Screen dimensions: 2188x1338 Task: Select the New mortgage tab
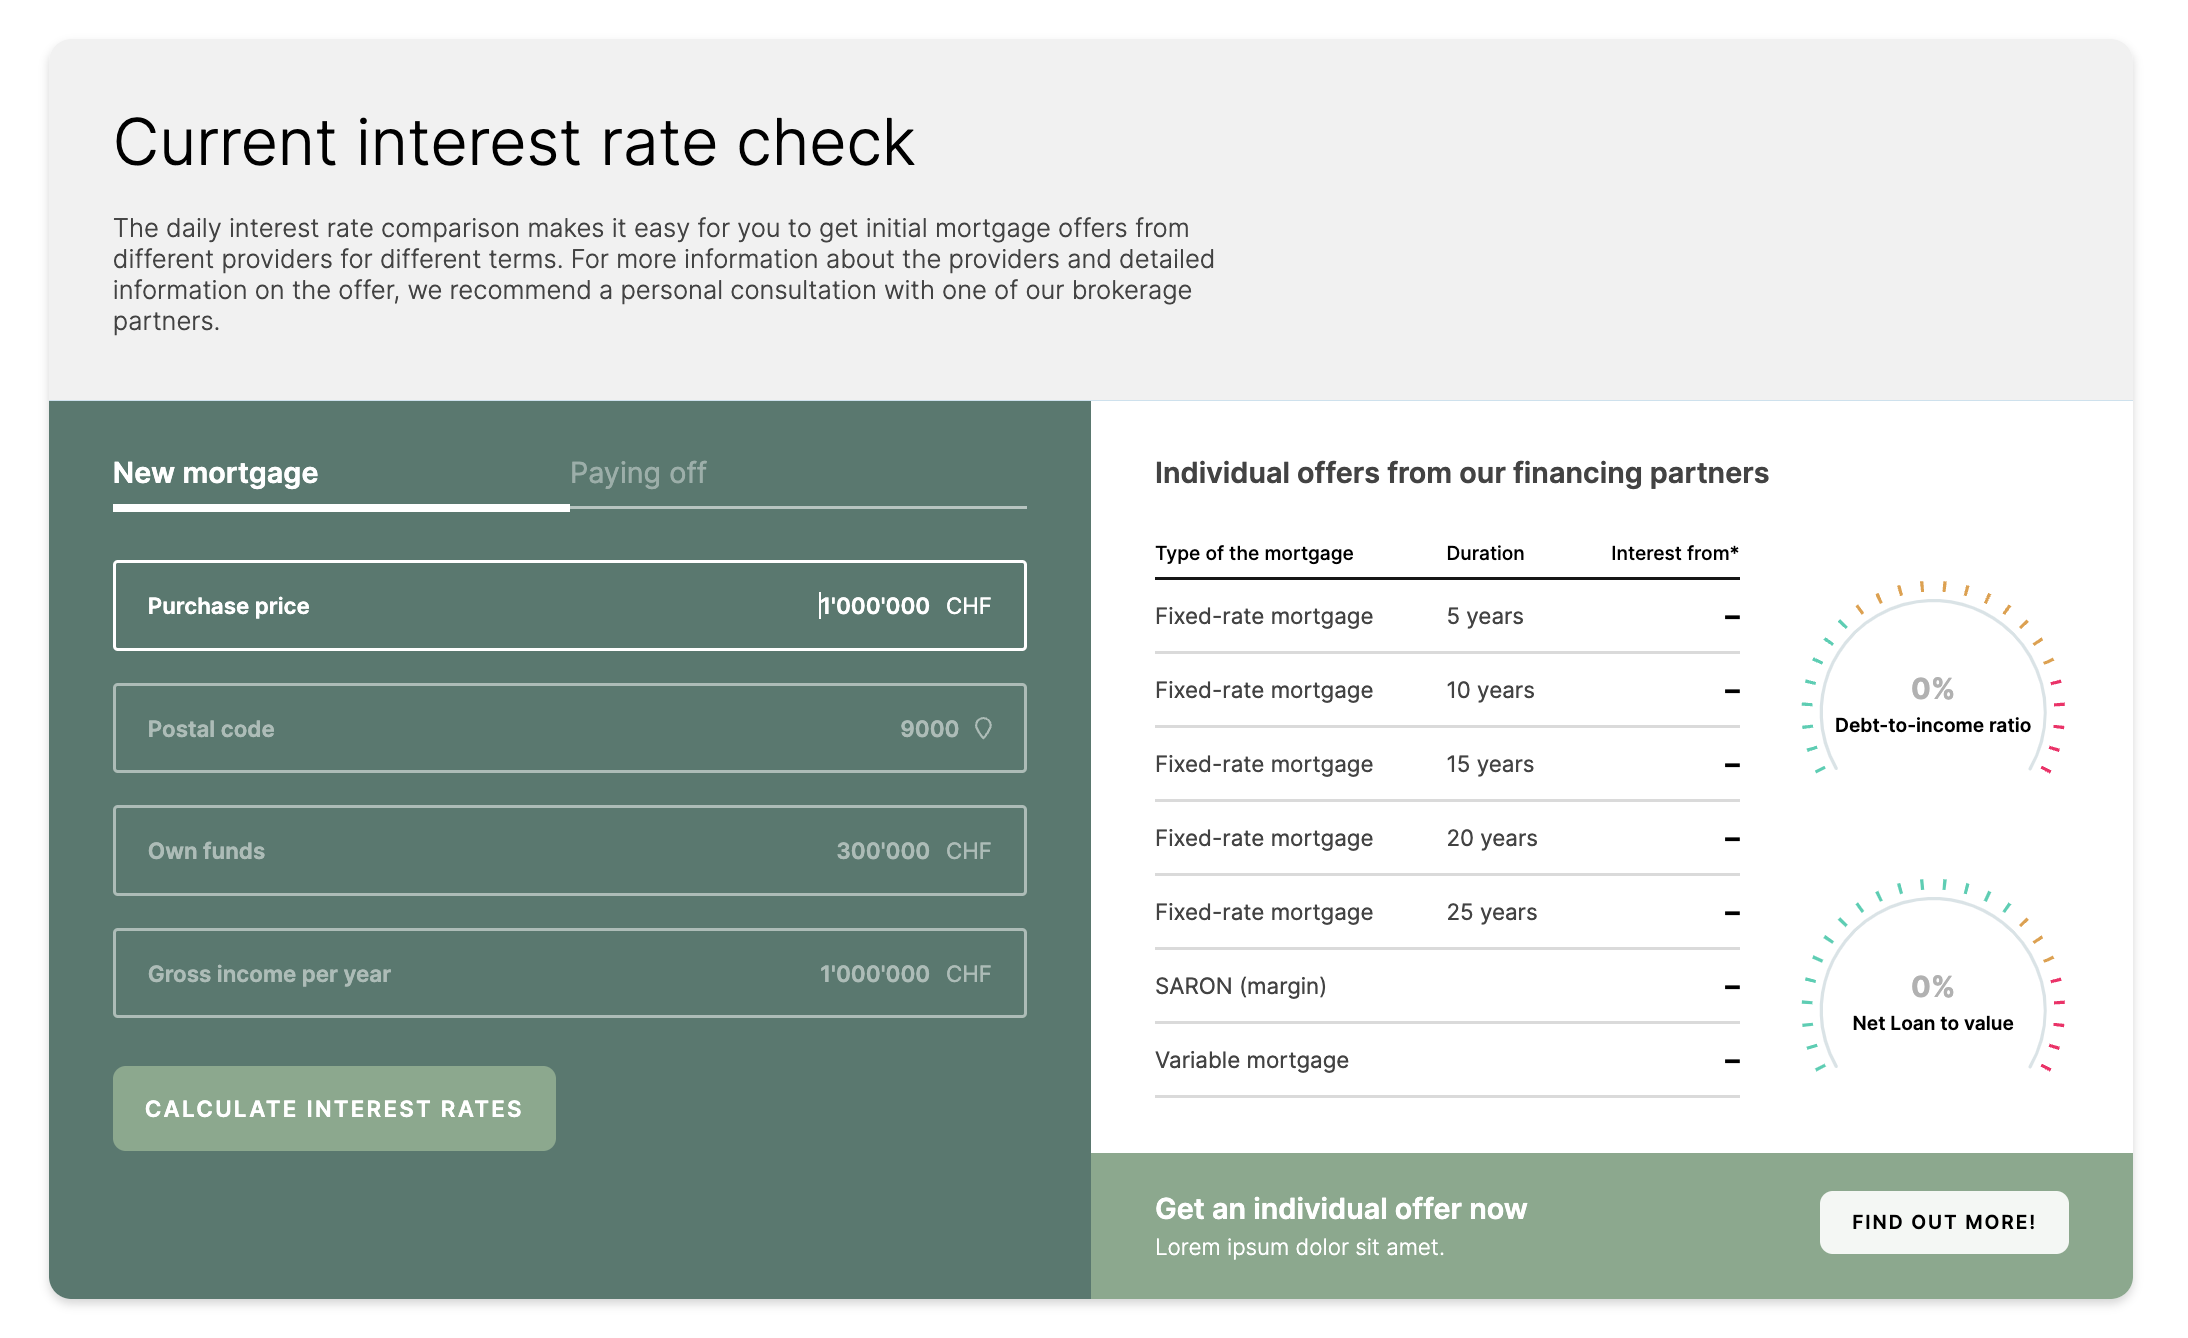(x=216, y=473)
